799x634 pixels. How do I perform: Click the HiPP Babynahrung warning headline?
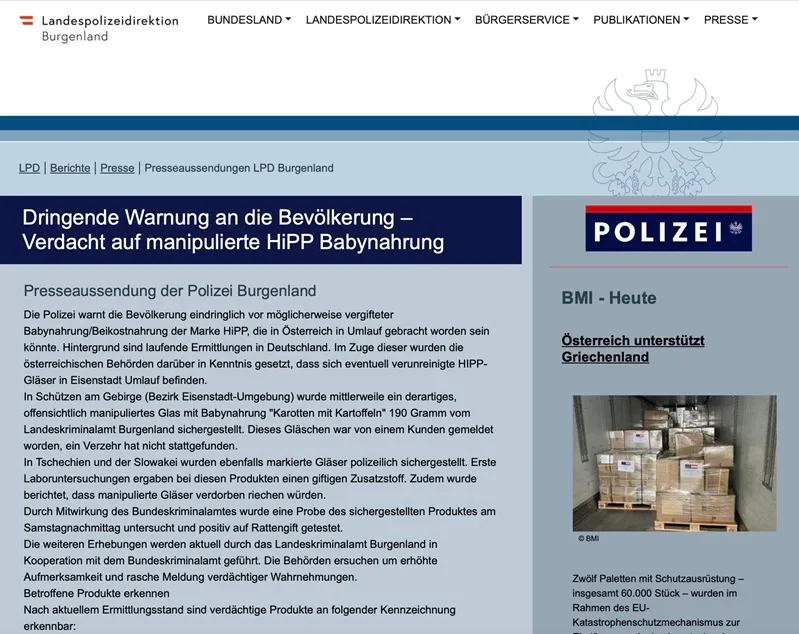(x=233, y=230)
